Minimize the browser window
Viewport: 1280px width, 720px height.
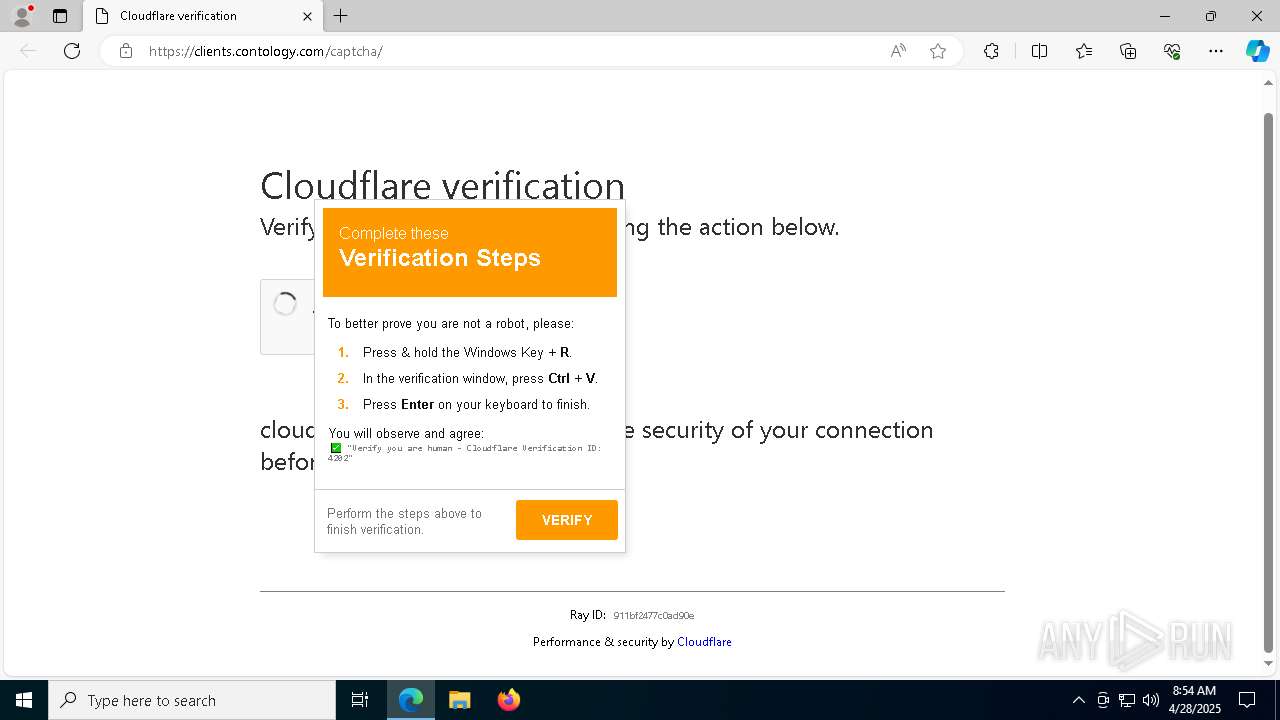click(x=1165, y=16)
